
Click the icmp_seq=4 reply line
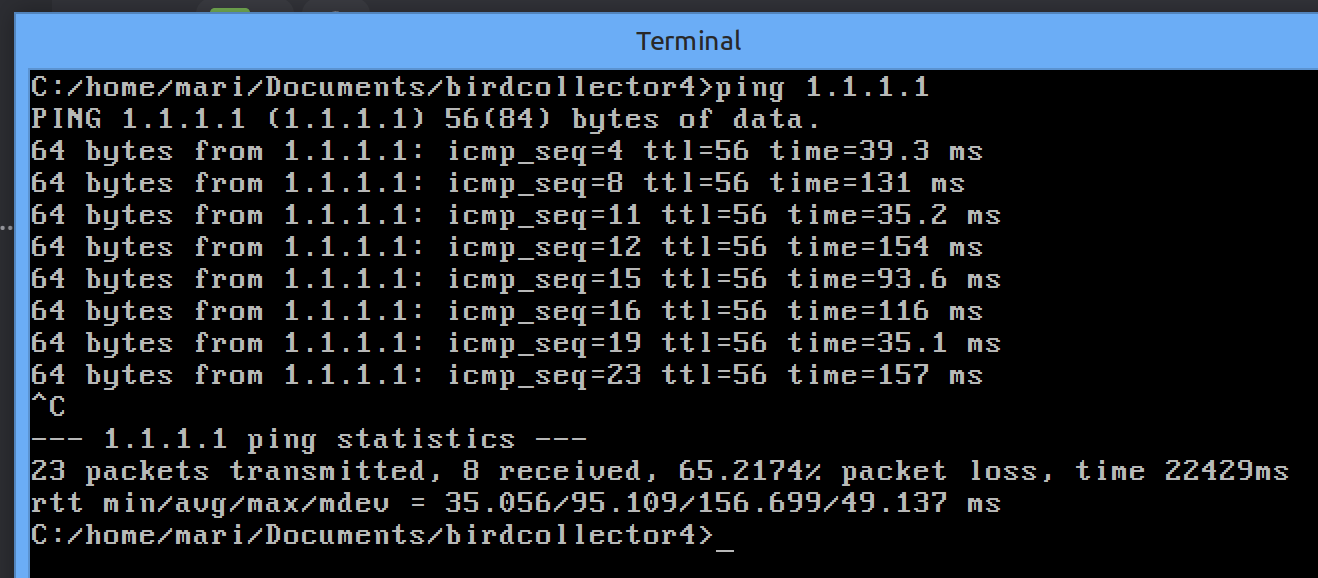point(506,152)
